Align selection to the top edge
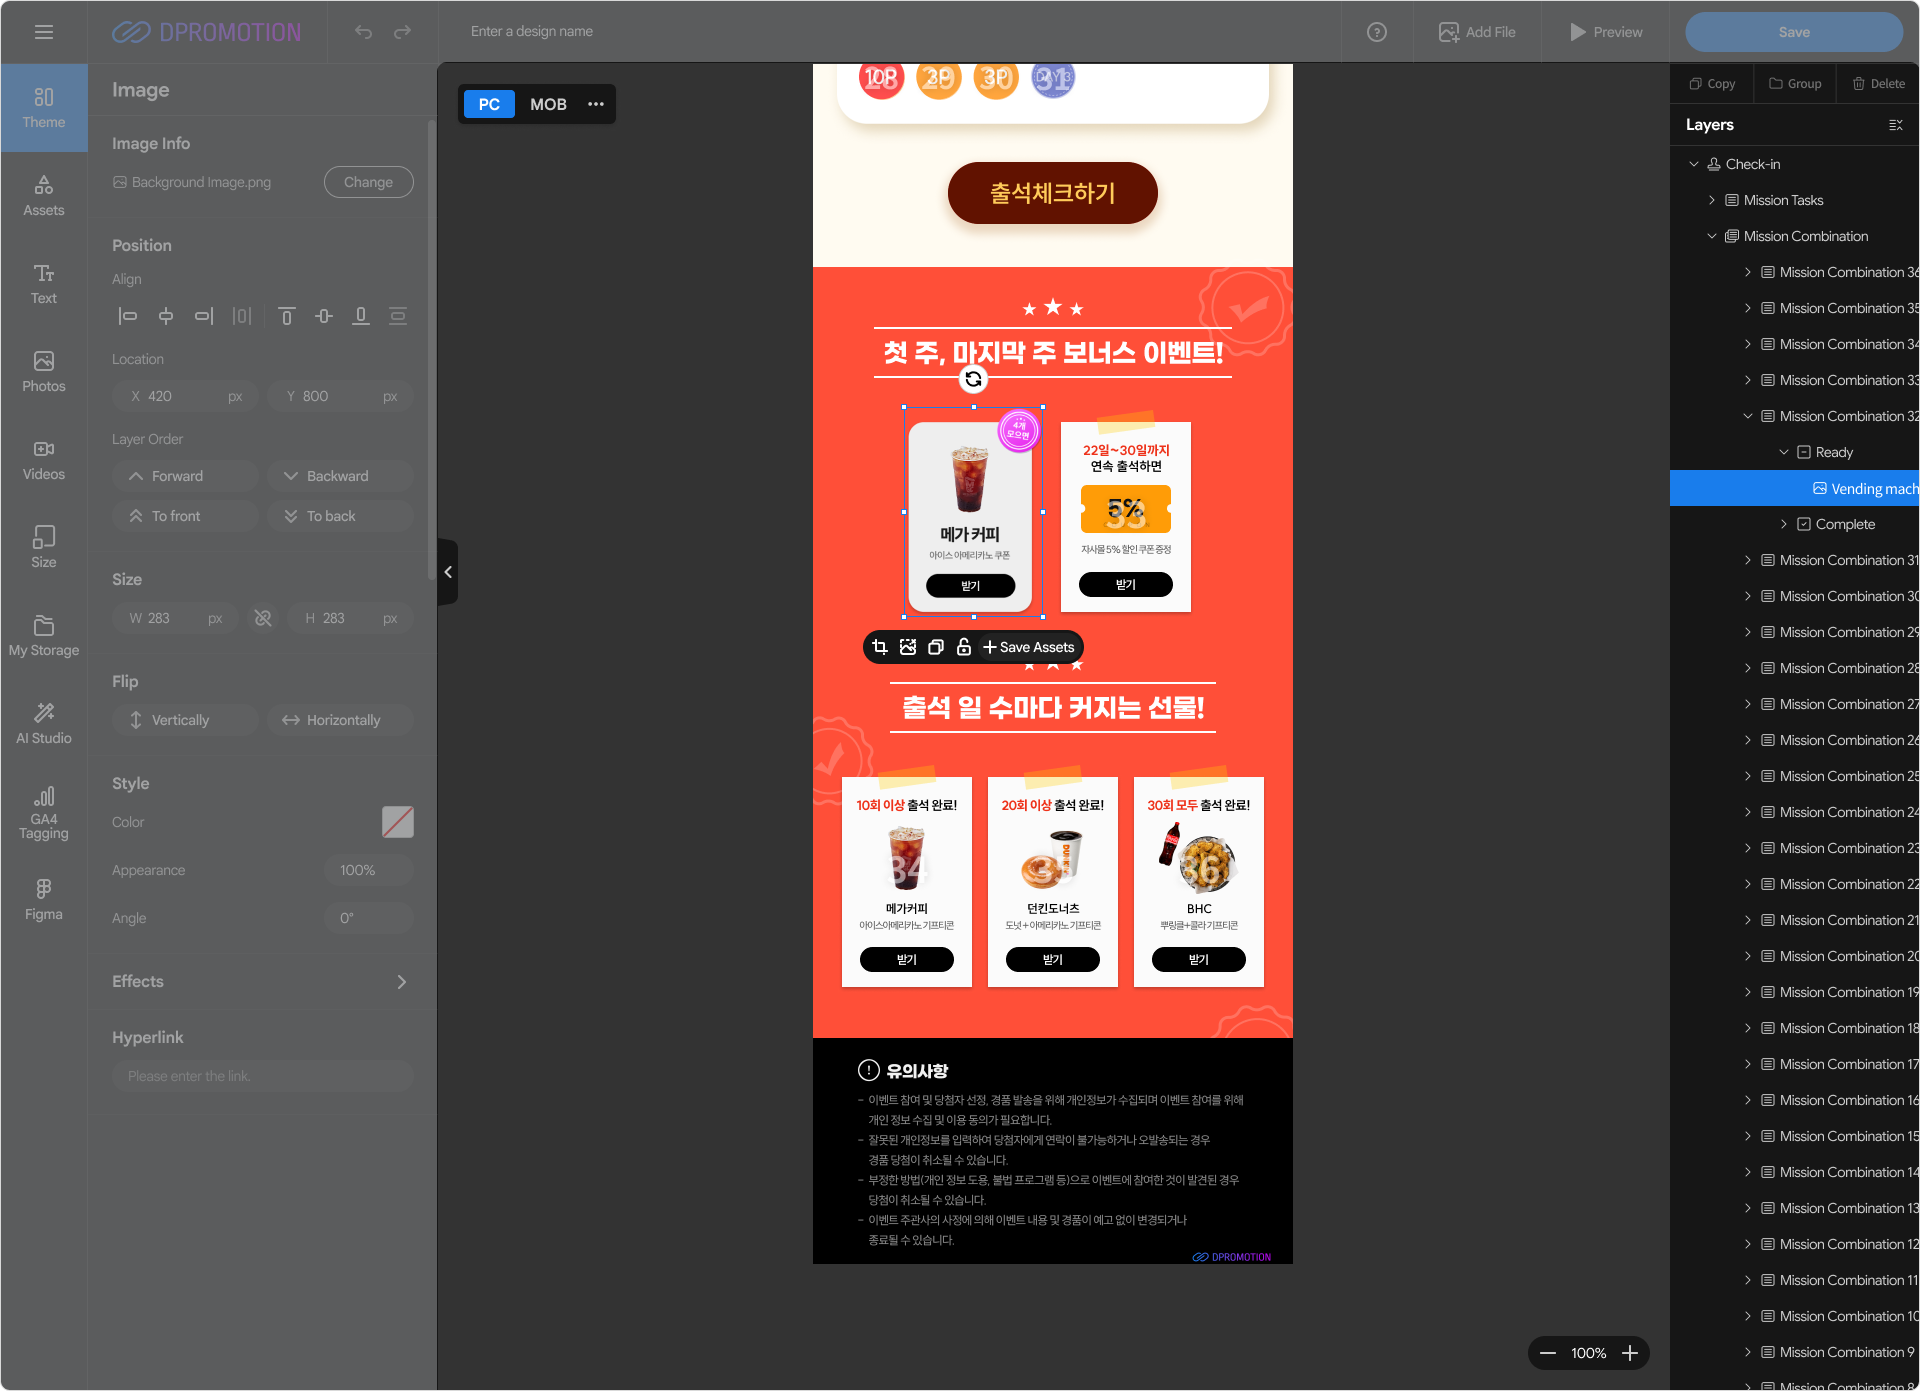 click(x=286, y=316)
